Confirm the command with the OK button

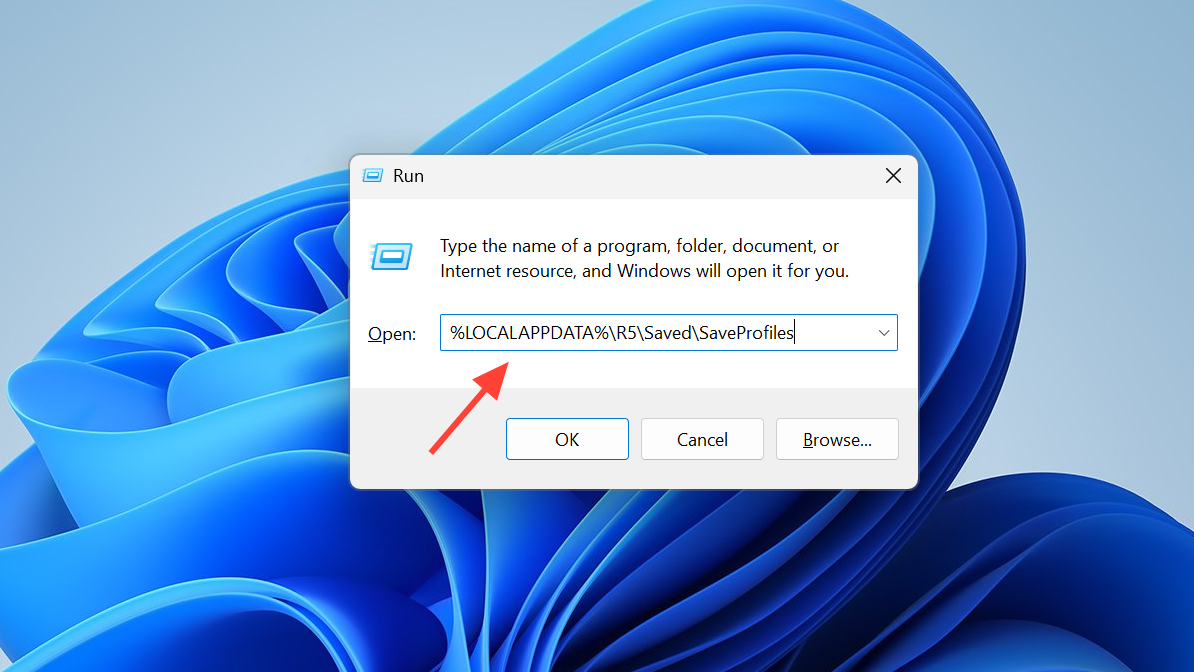567,439
